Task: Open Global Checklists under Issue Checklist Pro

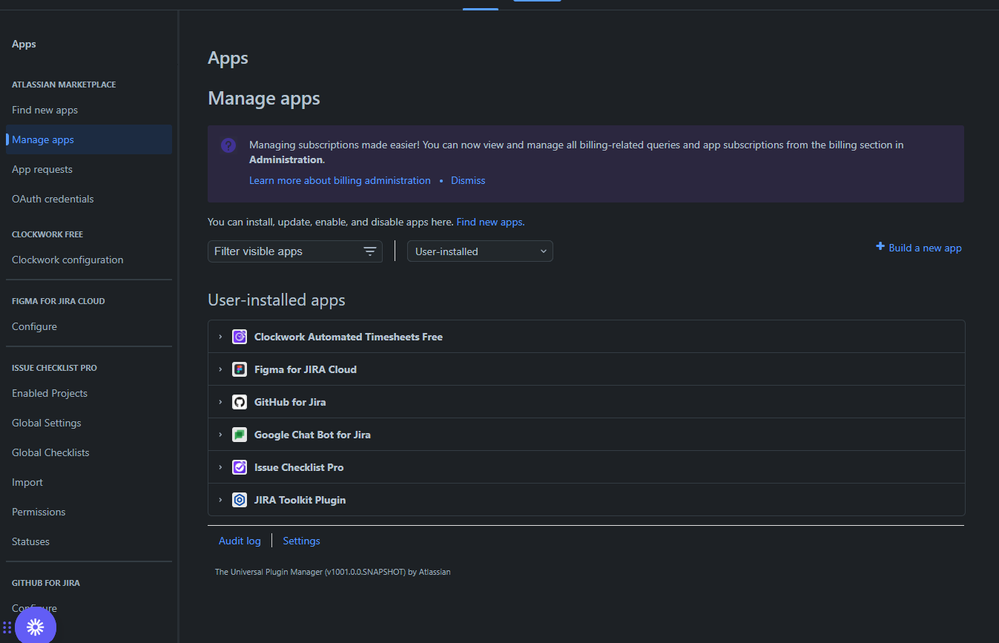Action: coord(50,452)
